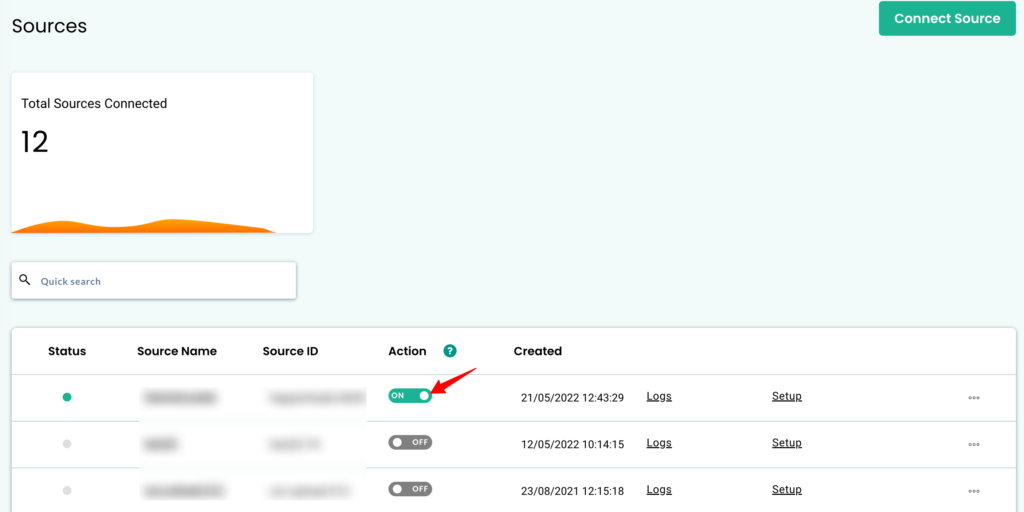Viewport: 1024px width, 512px height.
Task: Open Setup for the 23/08/2021 source
Action: pyautogui.click(x=787, y=490)
